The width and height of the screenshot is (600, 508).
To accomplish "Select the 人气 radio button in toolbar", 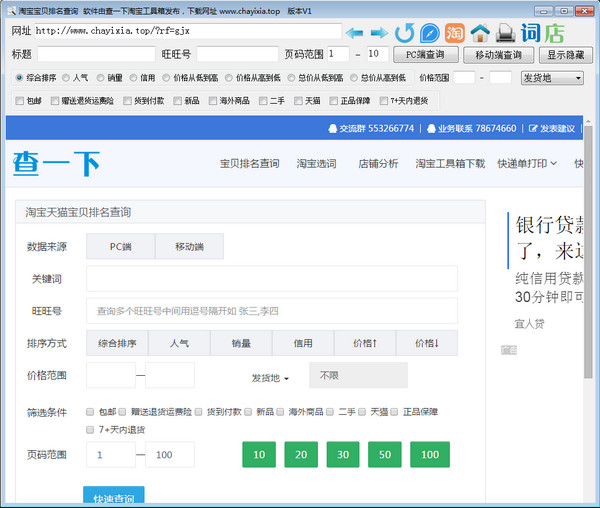I will pyautogui.click(x=66, y=78).
